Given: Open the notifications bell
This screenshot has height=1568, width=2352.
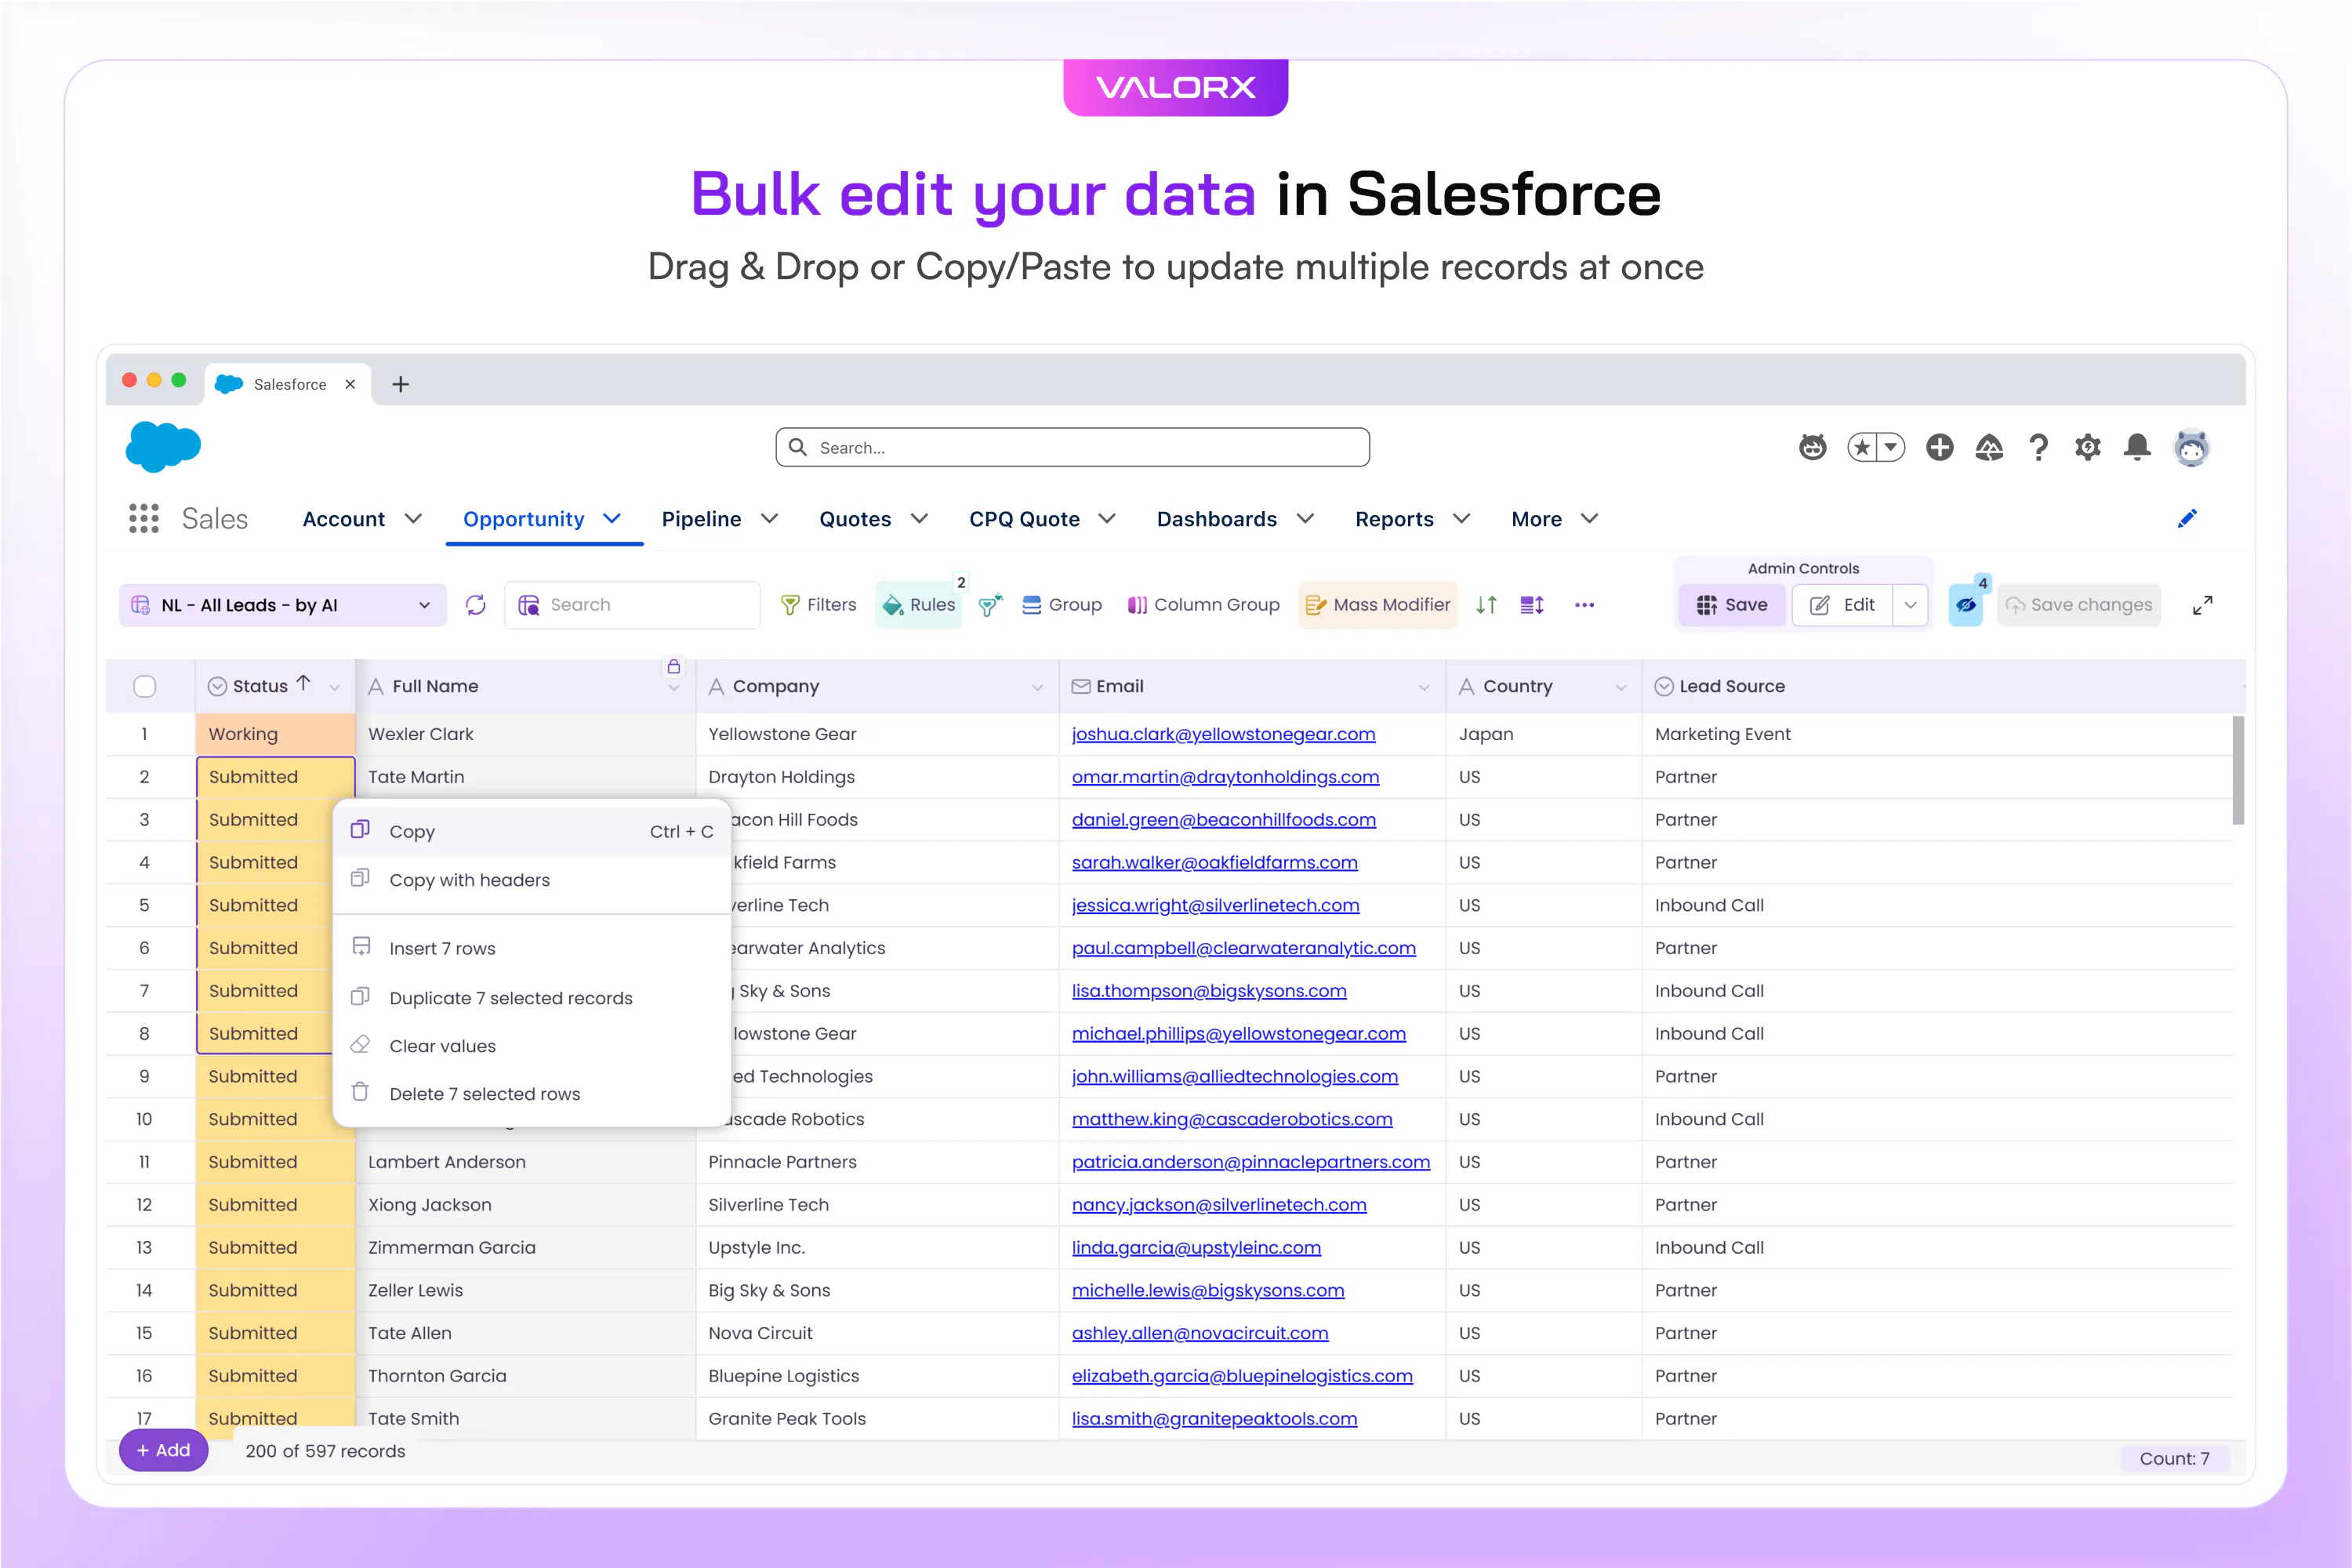Looking at the screenshot, I should coord(2138,447).
